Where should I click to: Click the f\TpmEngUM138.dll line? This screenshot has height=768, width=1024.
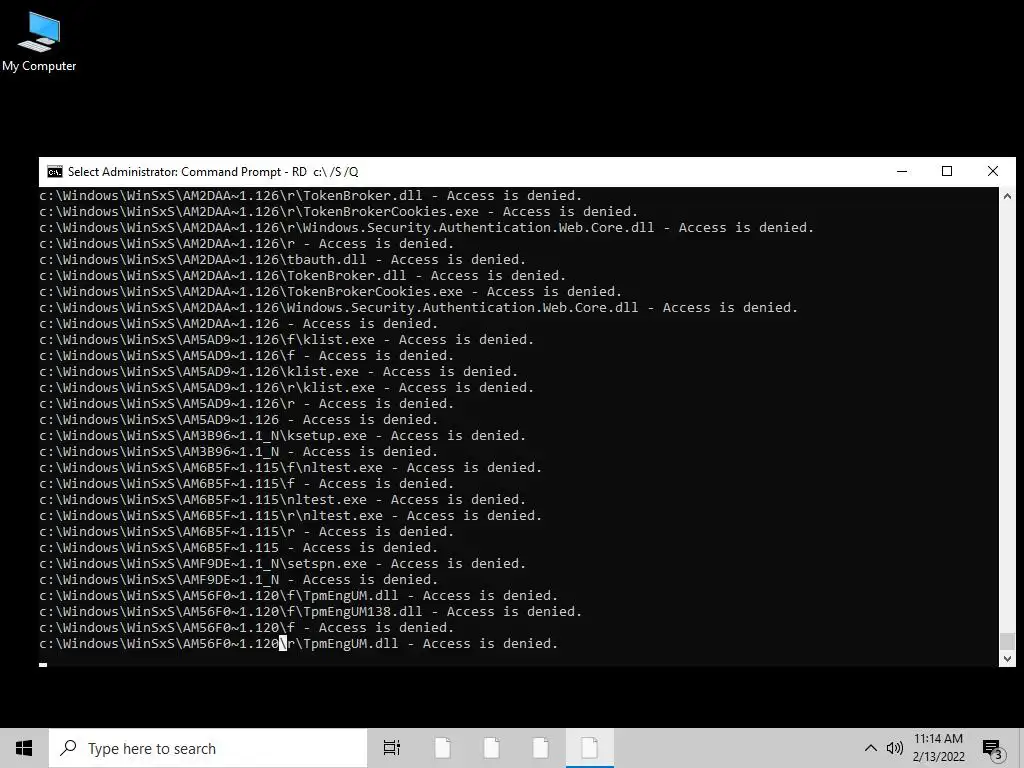pos(310,612)
